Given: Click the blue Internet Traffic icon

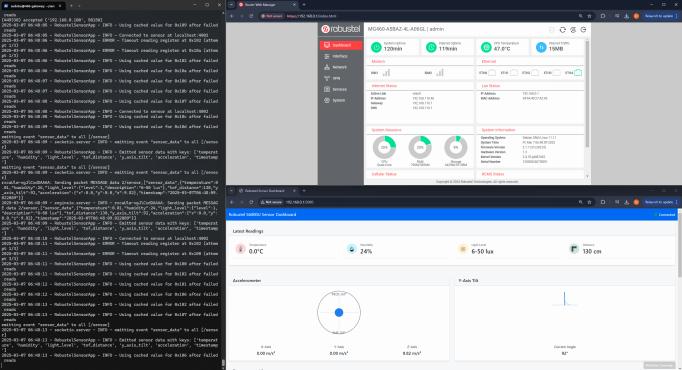Looking at the screenshot, I should click(x=541, y=47).
